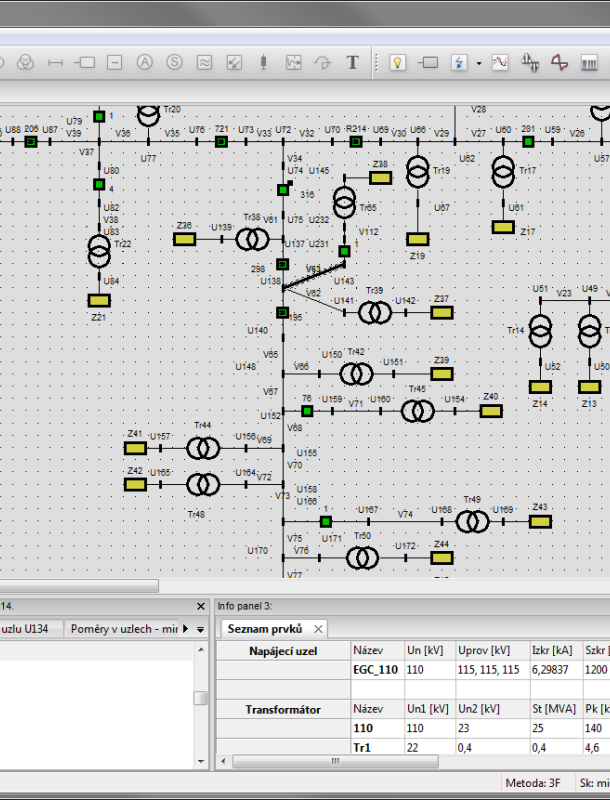Click the bar chart toolbar icon

click(x=589, y=63)
